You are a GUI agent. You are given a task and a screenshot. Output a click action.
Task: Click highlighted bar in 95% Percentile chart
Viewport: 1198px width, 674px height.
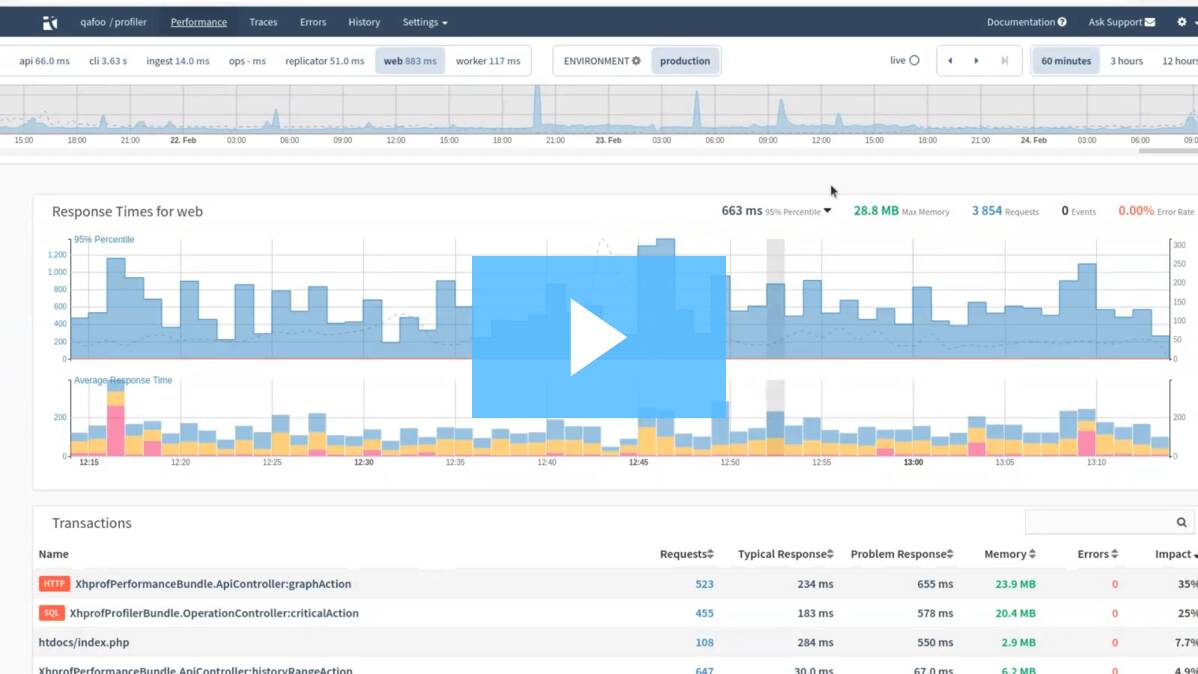click(775, 321)
